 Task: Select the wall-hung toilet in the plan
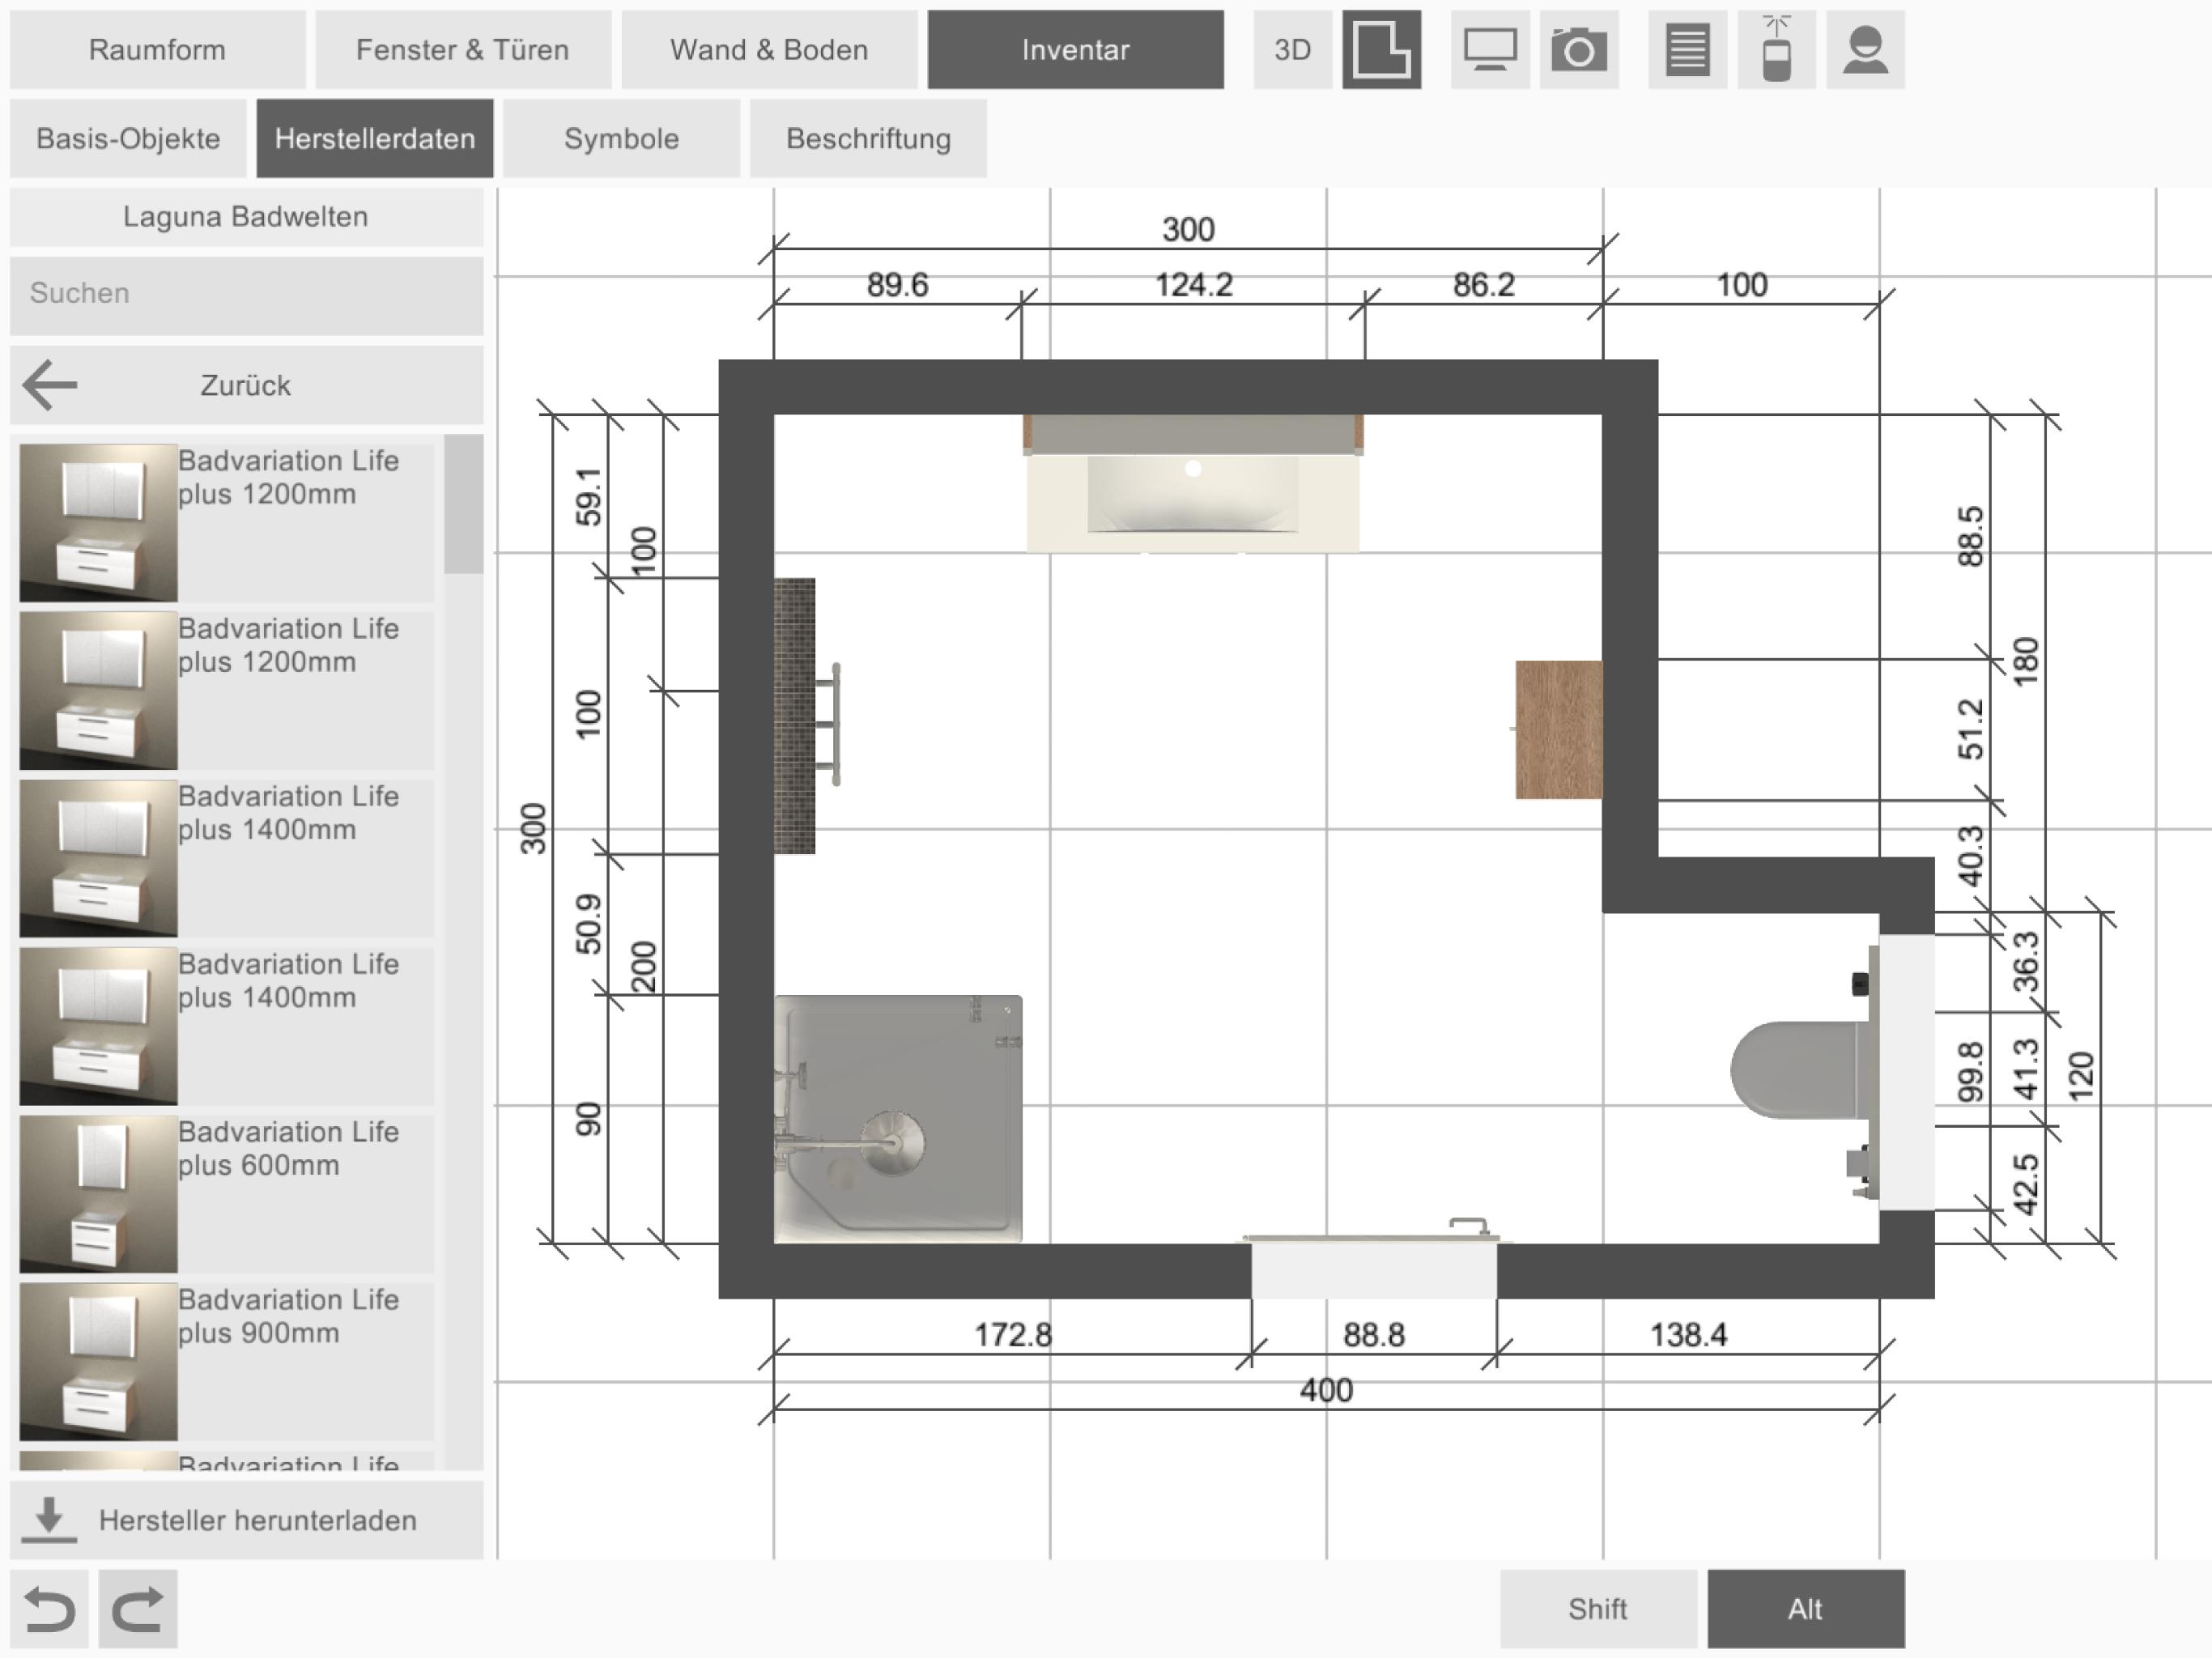pos(1800,1070)
